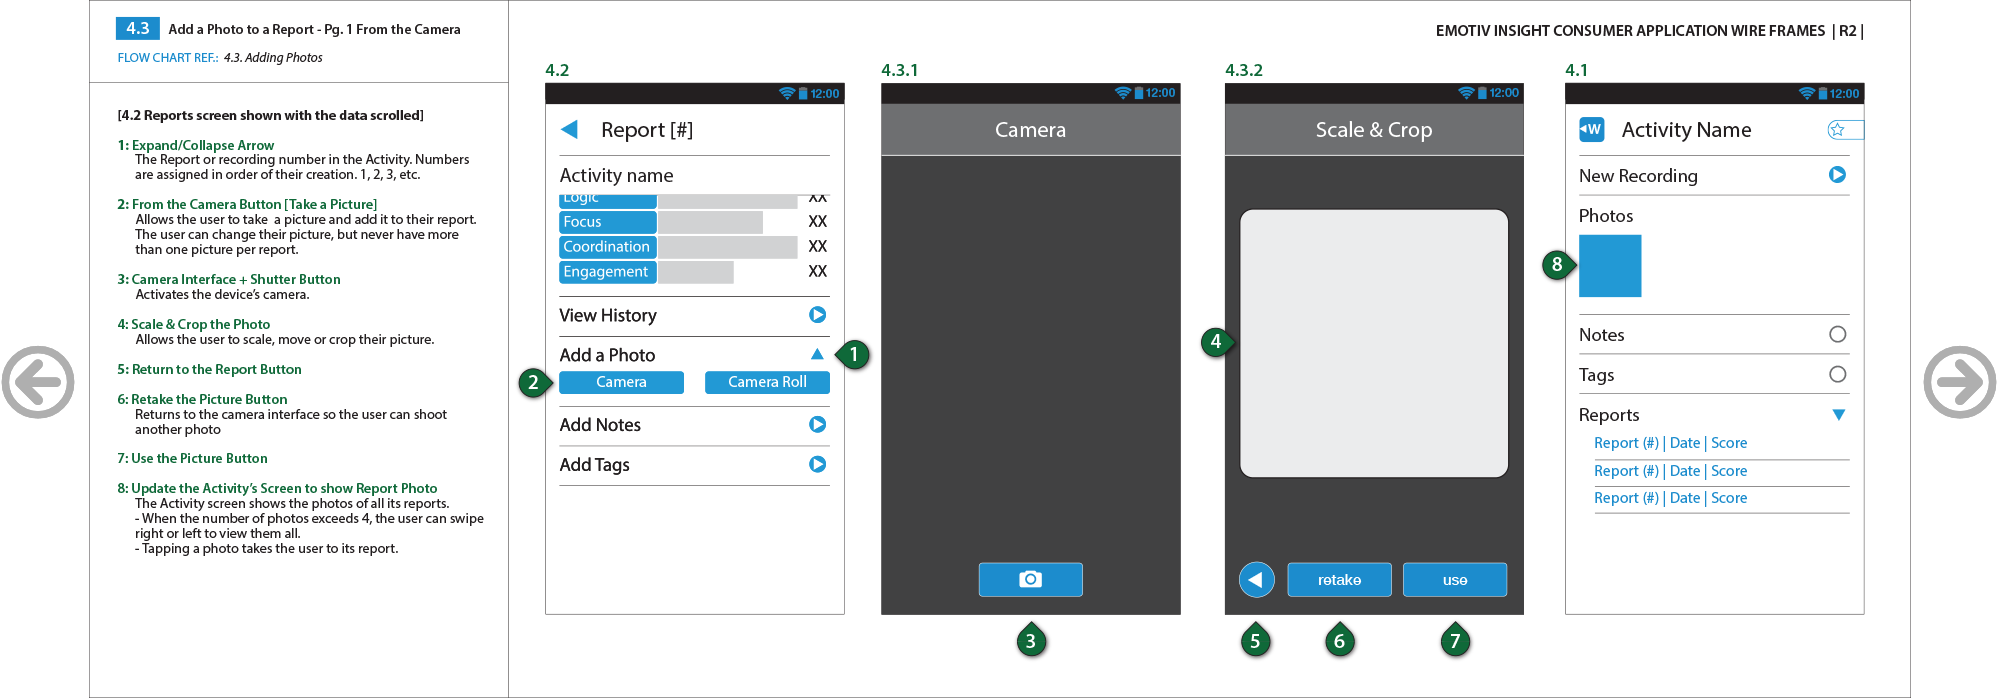Click the 'Activity name' heading in Report screen
Image resolution: width=2000 pixels, height=698 pixels.
point(616,175)
